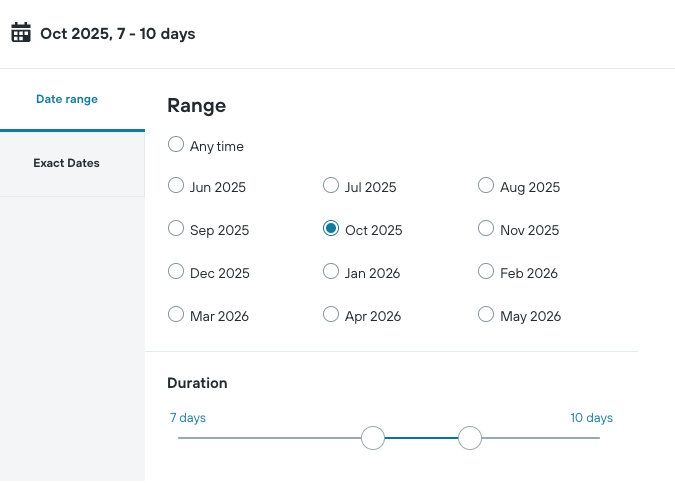The image size is (675, 483).
Task: Select the Feb 2026 radio button
Action: (x=486, y=272)
